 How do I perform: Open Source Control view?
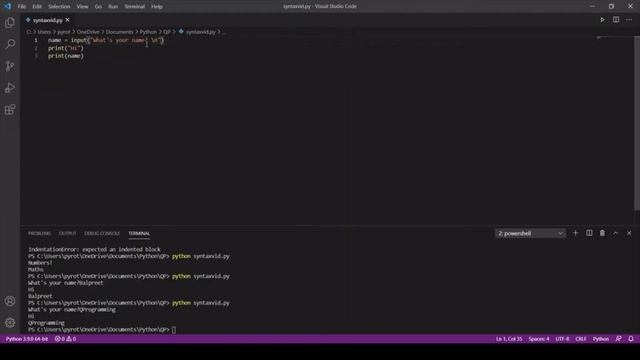tap(10, 66)
